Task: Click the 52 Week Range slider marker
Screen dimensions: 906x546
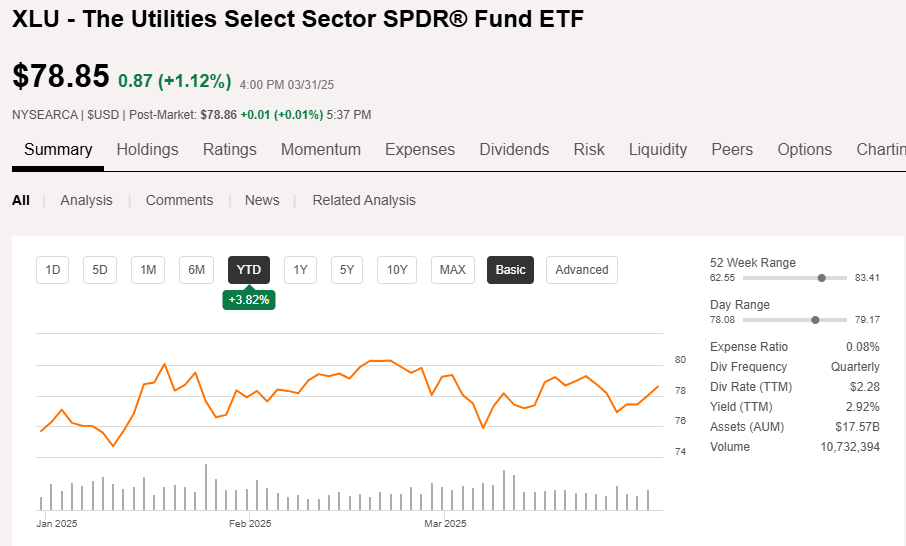Action: [x=822, y=278]
